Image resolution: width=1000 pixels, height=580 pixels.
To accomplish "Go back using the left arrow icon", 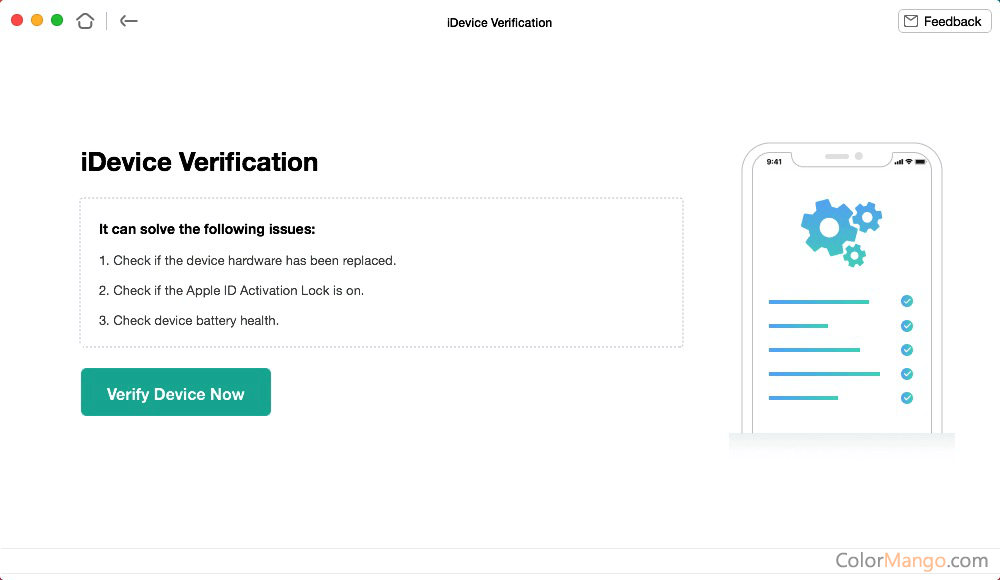I will (x=128, y=21).
